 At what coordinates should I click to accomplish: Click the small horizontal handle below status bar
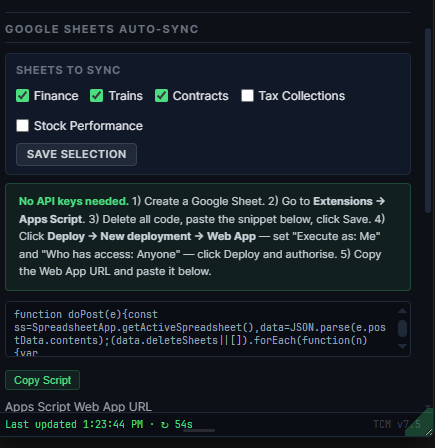click(x=199, y=430)
